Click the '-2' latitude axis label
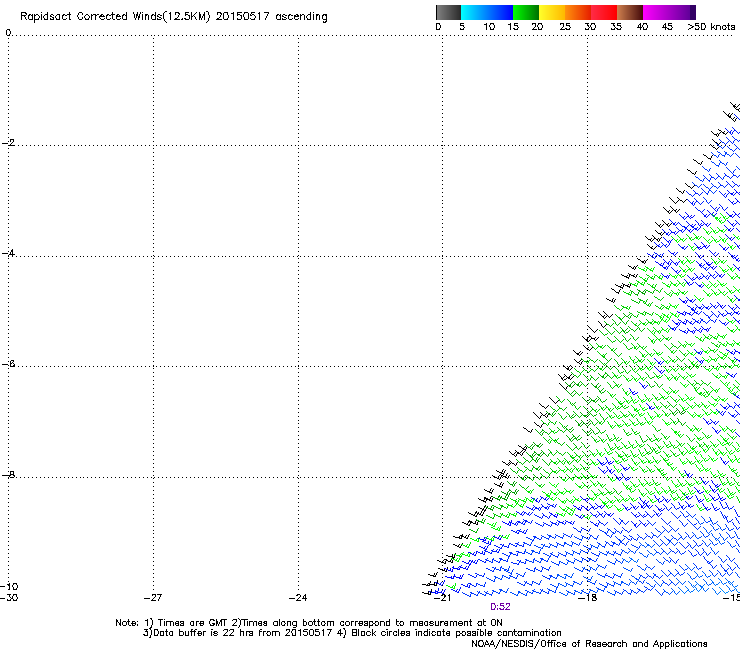740x650 pixels. point(8,143)
